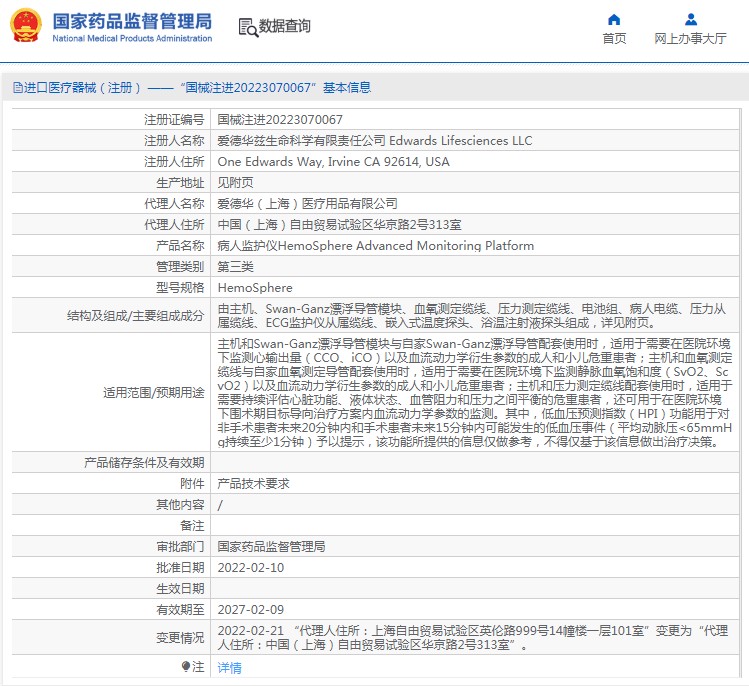Click the 生产地址 row label
Image resolution: width=749 pixels, height=686 pixels.
pyautogui.click(x=180, y=182)
